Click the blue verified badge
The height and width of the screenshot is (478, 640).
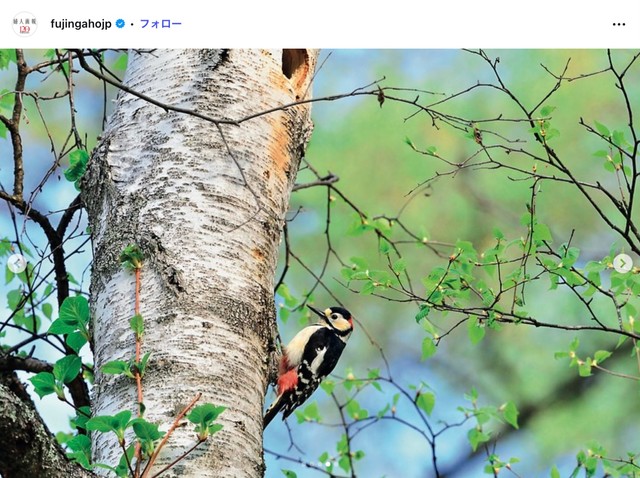[x=120, y=24]
